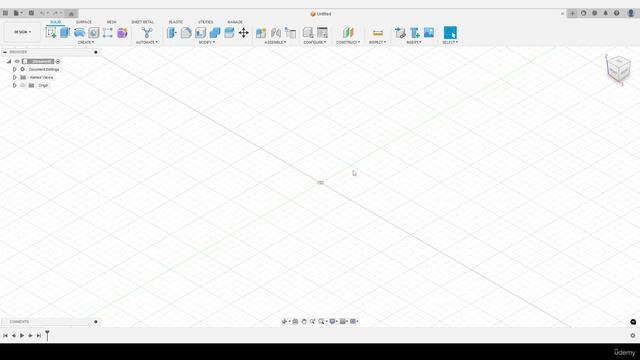Activate the Select tool
This screenshot has width=640, height=360.
[450, 33]
